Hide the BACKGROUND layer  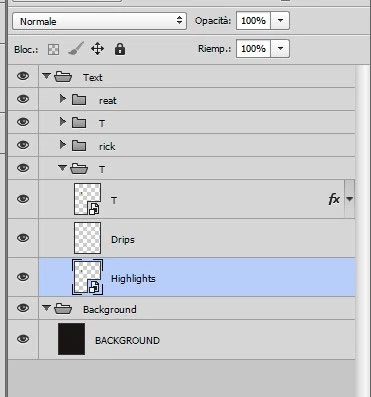point(23,339)
